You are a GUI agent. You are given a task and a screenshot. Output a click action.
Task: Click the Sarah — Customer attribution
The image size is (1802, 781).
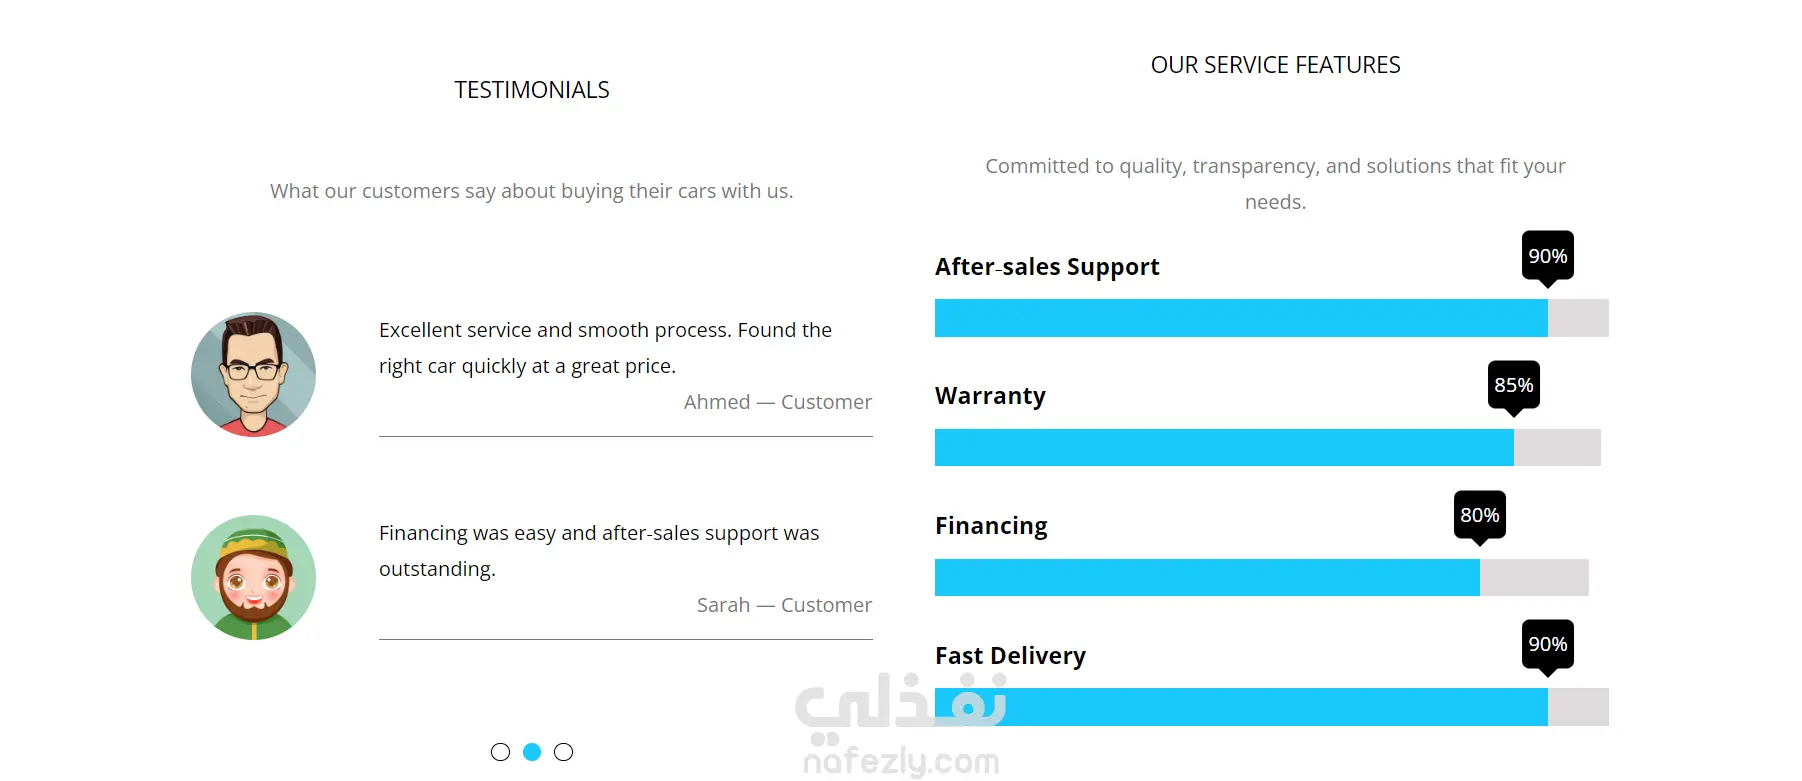(784, 605)
